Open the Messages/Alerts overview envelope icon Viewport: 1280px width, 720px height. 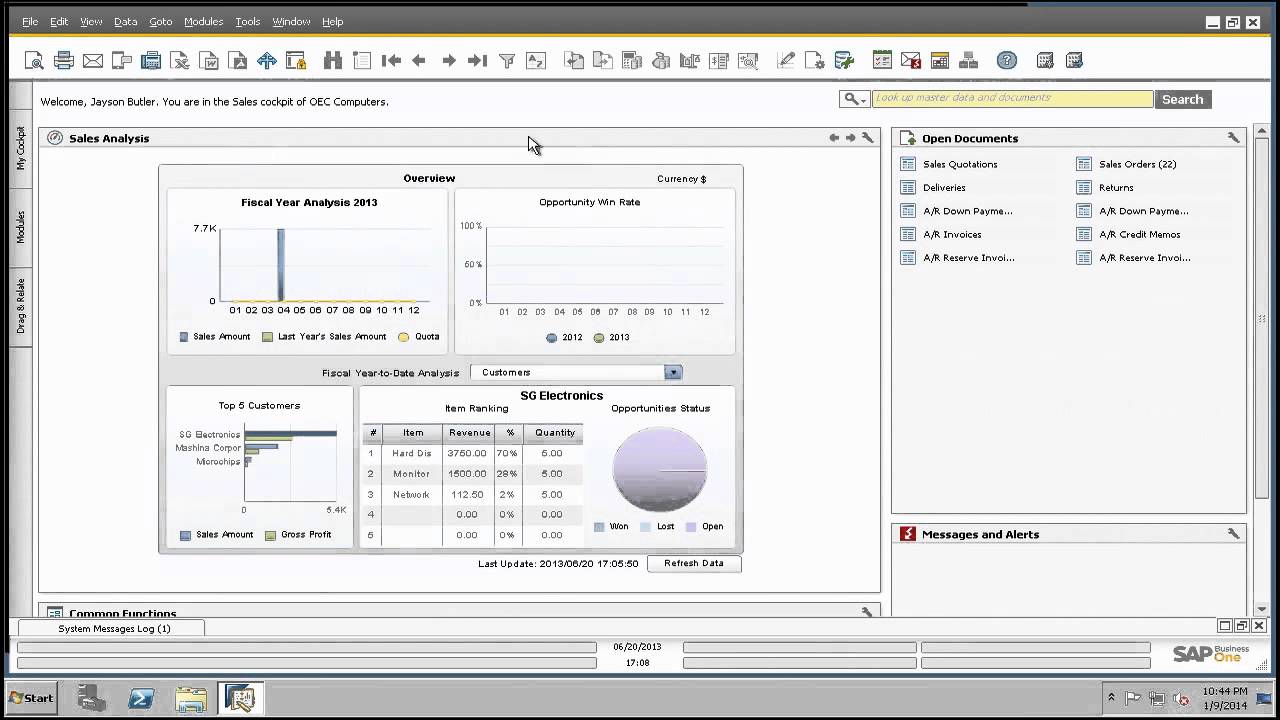911,61
